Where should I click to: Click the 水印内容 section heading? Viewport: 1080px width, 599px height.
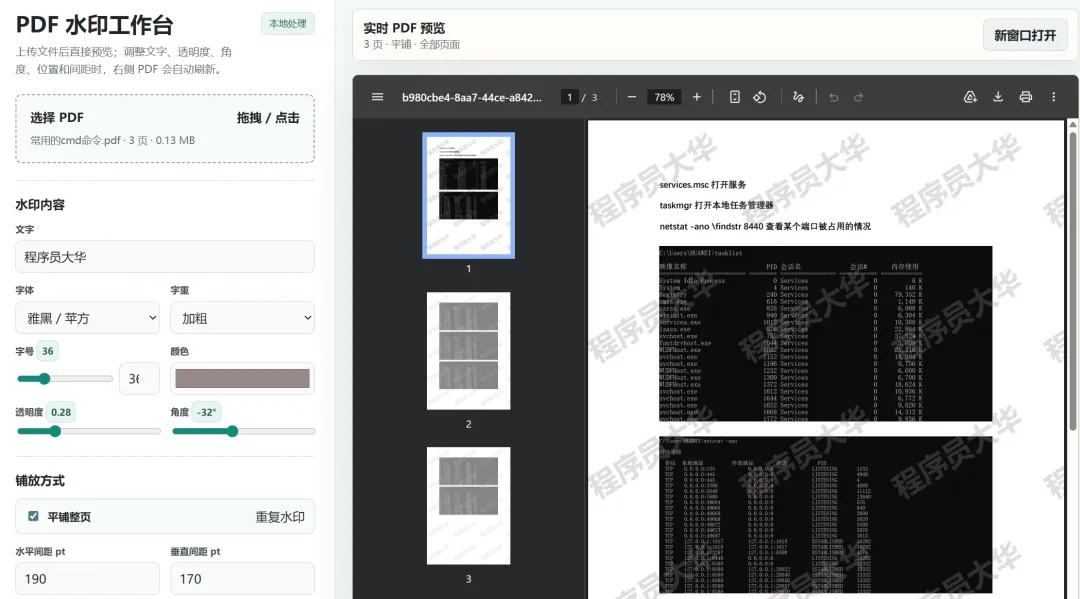tap(40, 204)
